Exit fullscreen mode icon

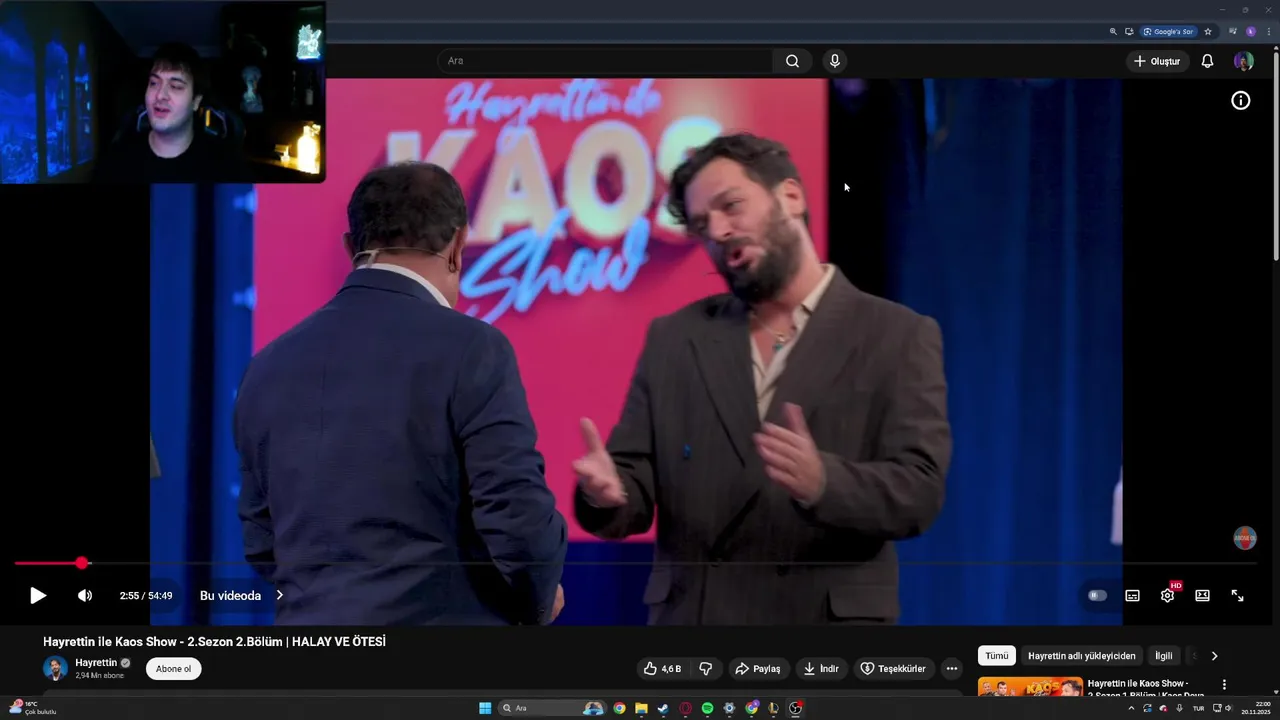[1237, 596]
